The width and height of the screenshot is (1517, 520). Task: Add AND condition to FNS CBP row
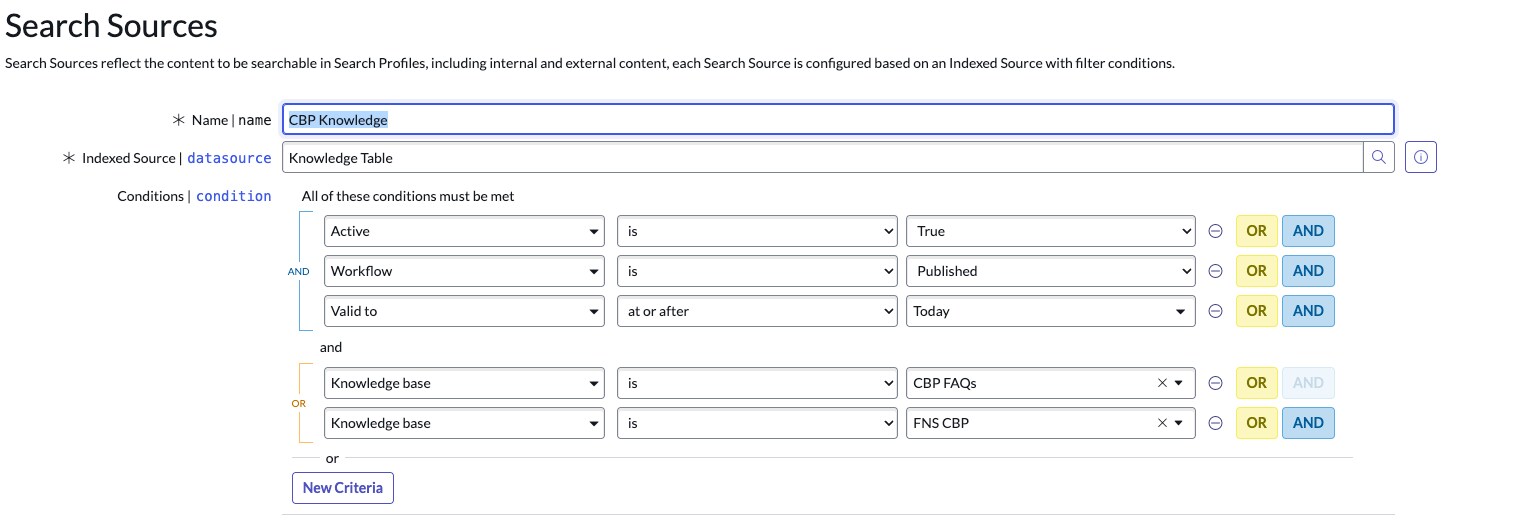click(1308, 423)
